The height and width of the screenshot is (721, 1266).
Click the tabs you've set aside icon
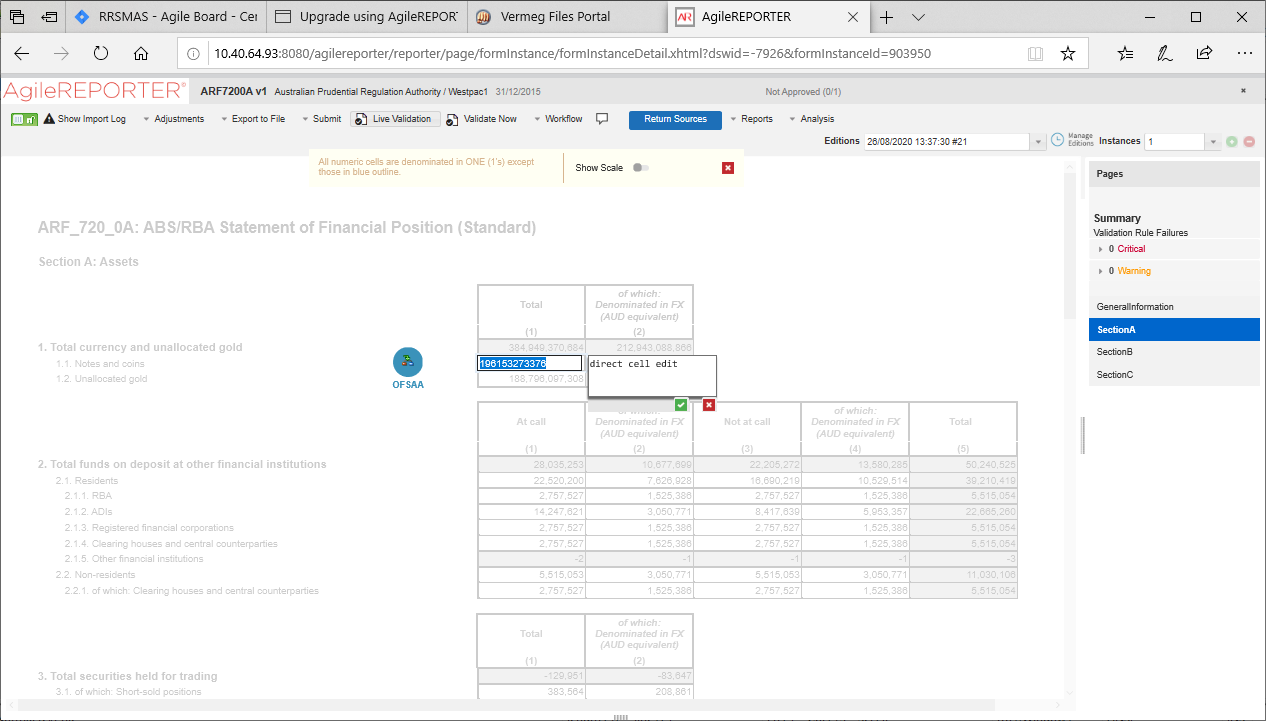[16, 17]
